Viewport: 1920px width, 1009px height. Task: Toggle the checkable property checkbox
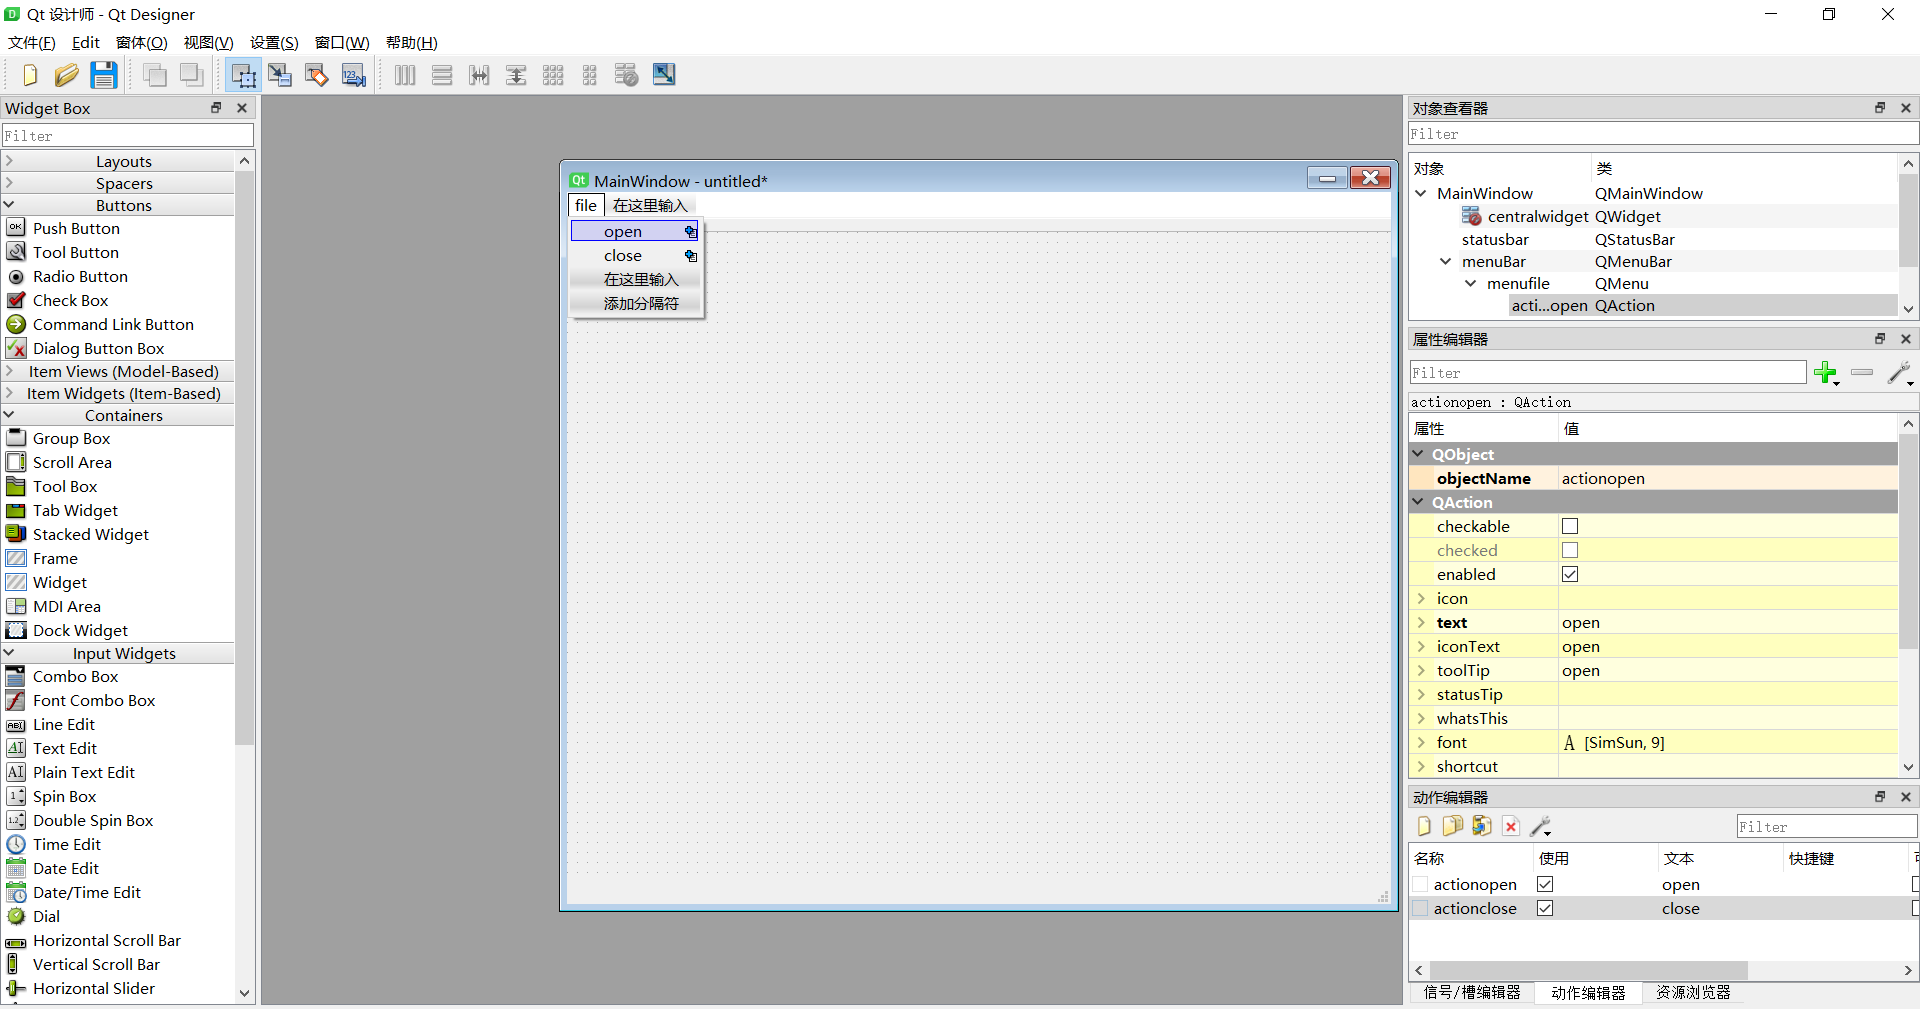point(1570,526)
